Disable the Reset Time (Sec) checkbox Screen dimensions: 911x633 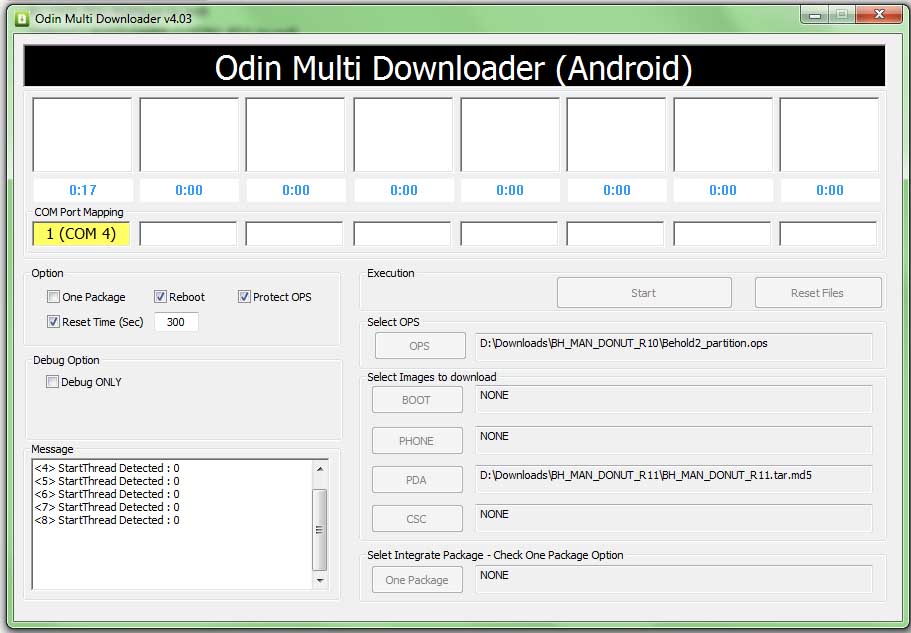pyautogui.click(x=54, y=322)
